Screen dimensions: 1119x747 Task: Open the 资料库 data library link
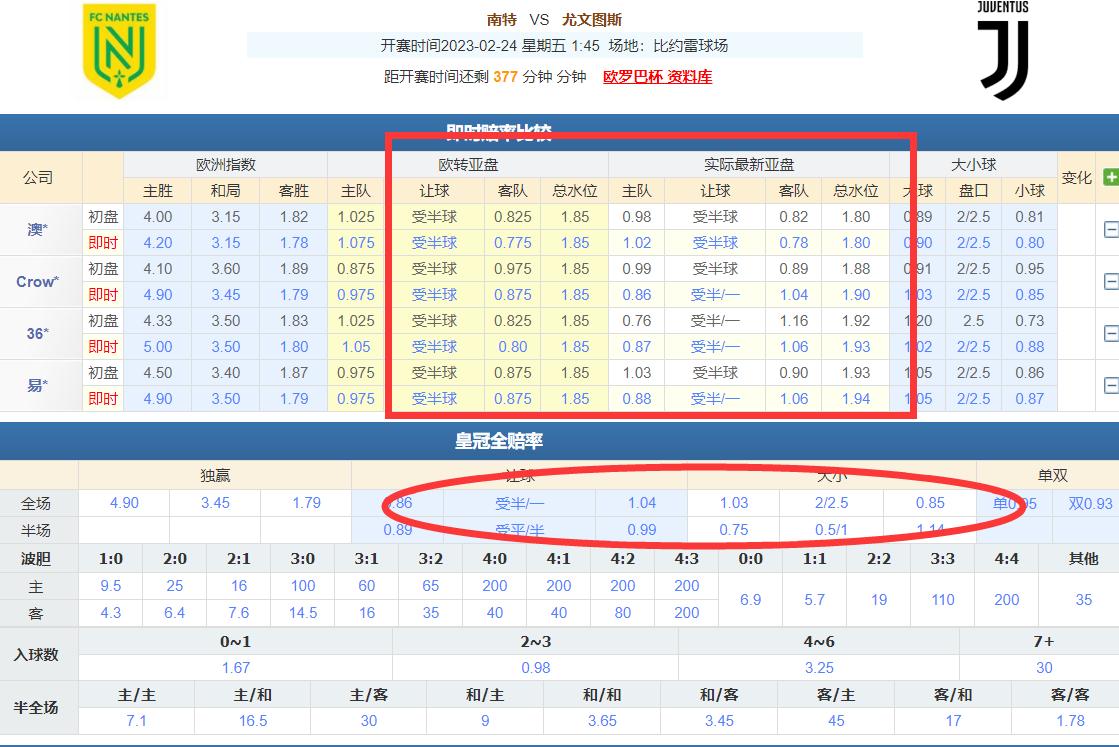point(688,76)
